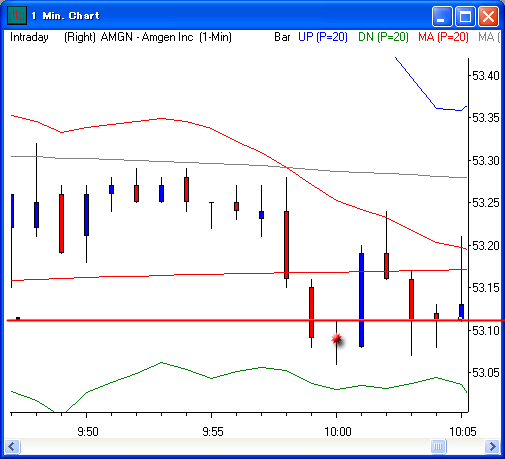Click the 9:55 time axis label
This screenshot has width=505, height=459.
tap(213, 432)
